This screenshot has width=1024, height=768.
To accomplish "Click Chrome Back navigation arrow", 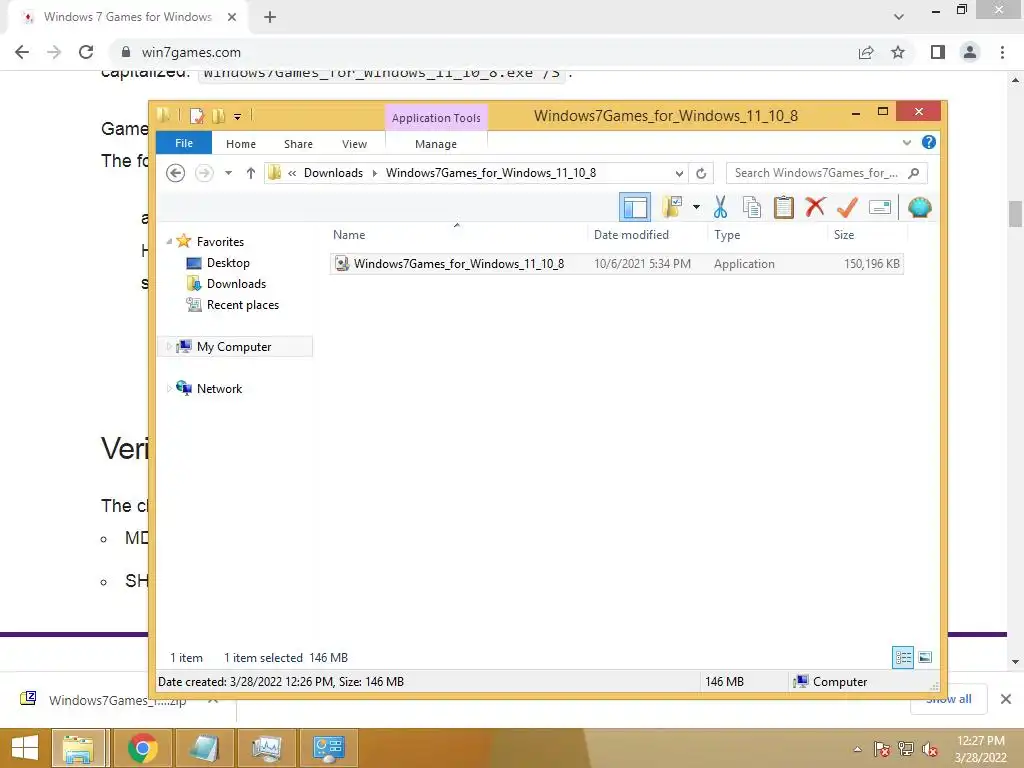I will [x=22, y=52].
